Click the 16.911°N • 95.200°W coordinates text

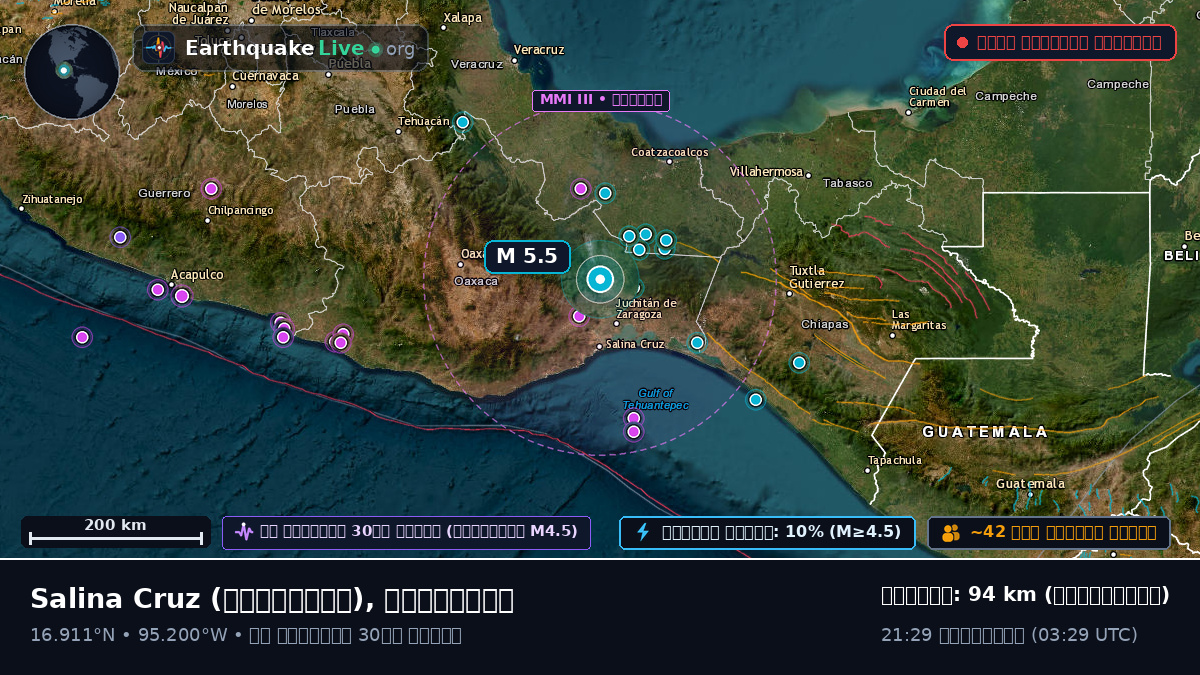[129, 634]
